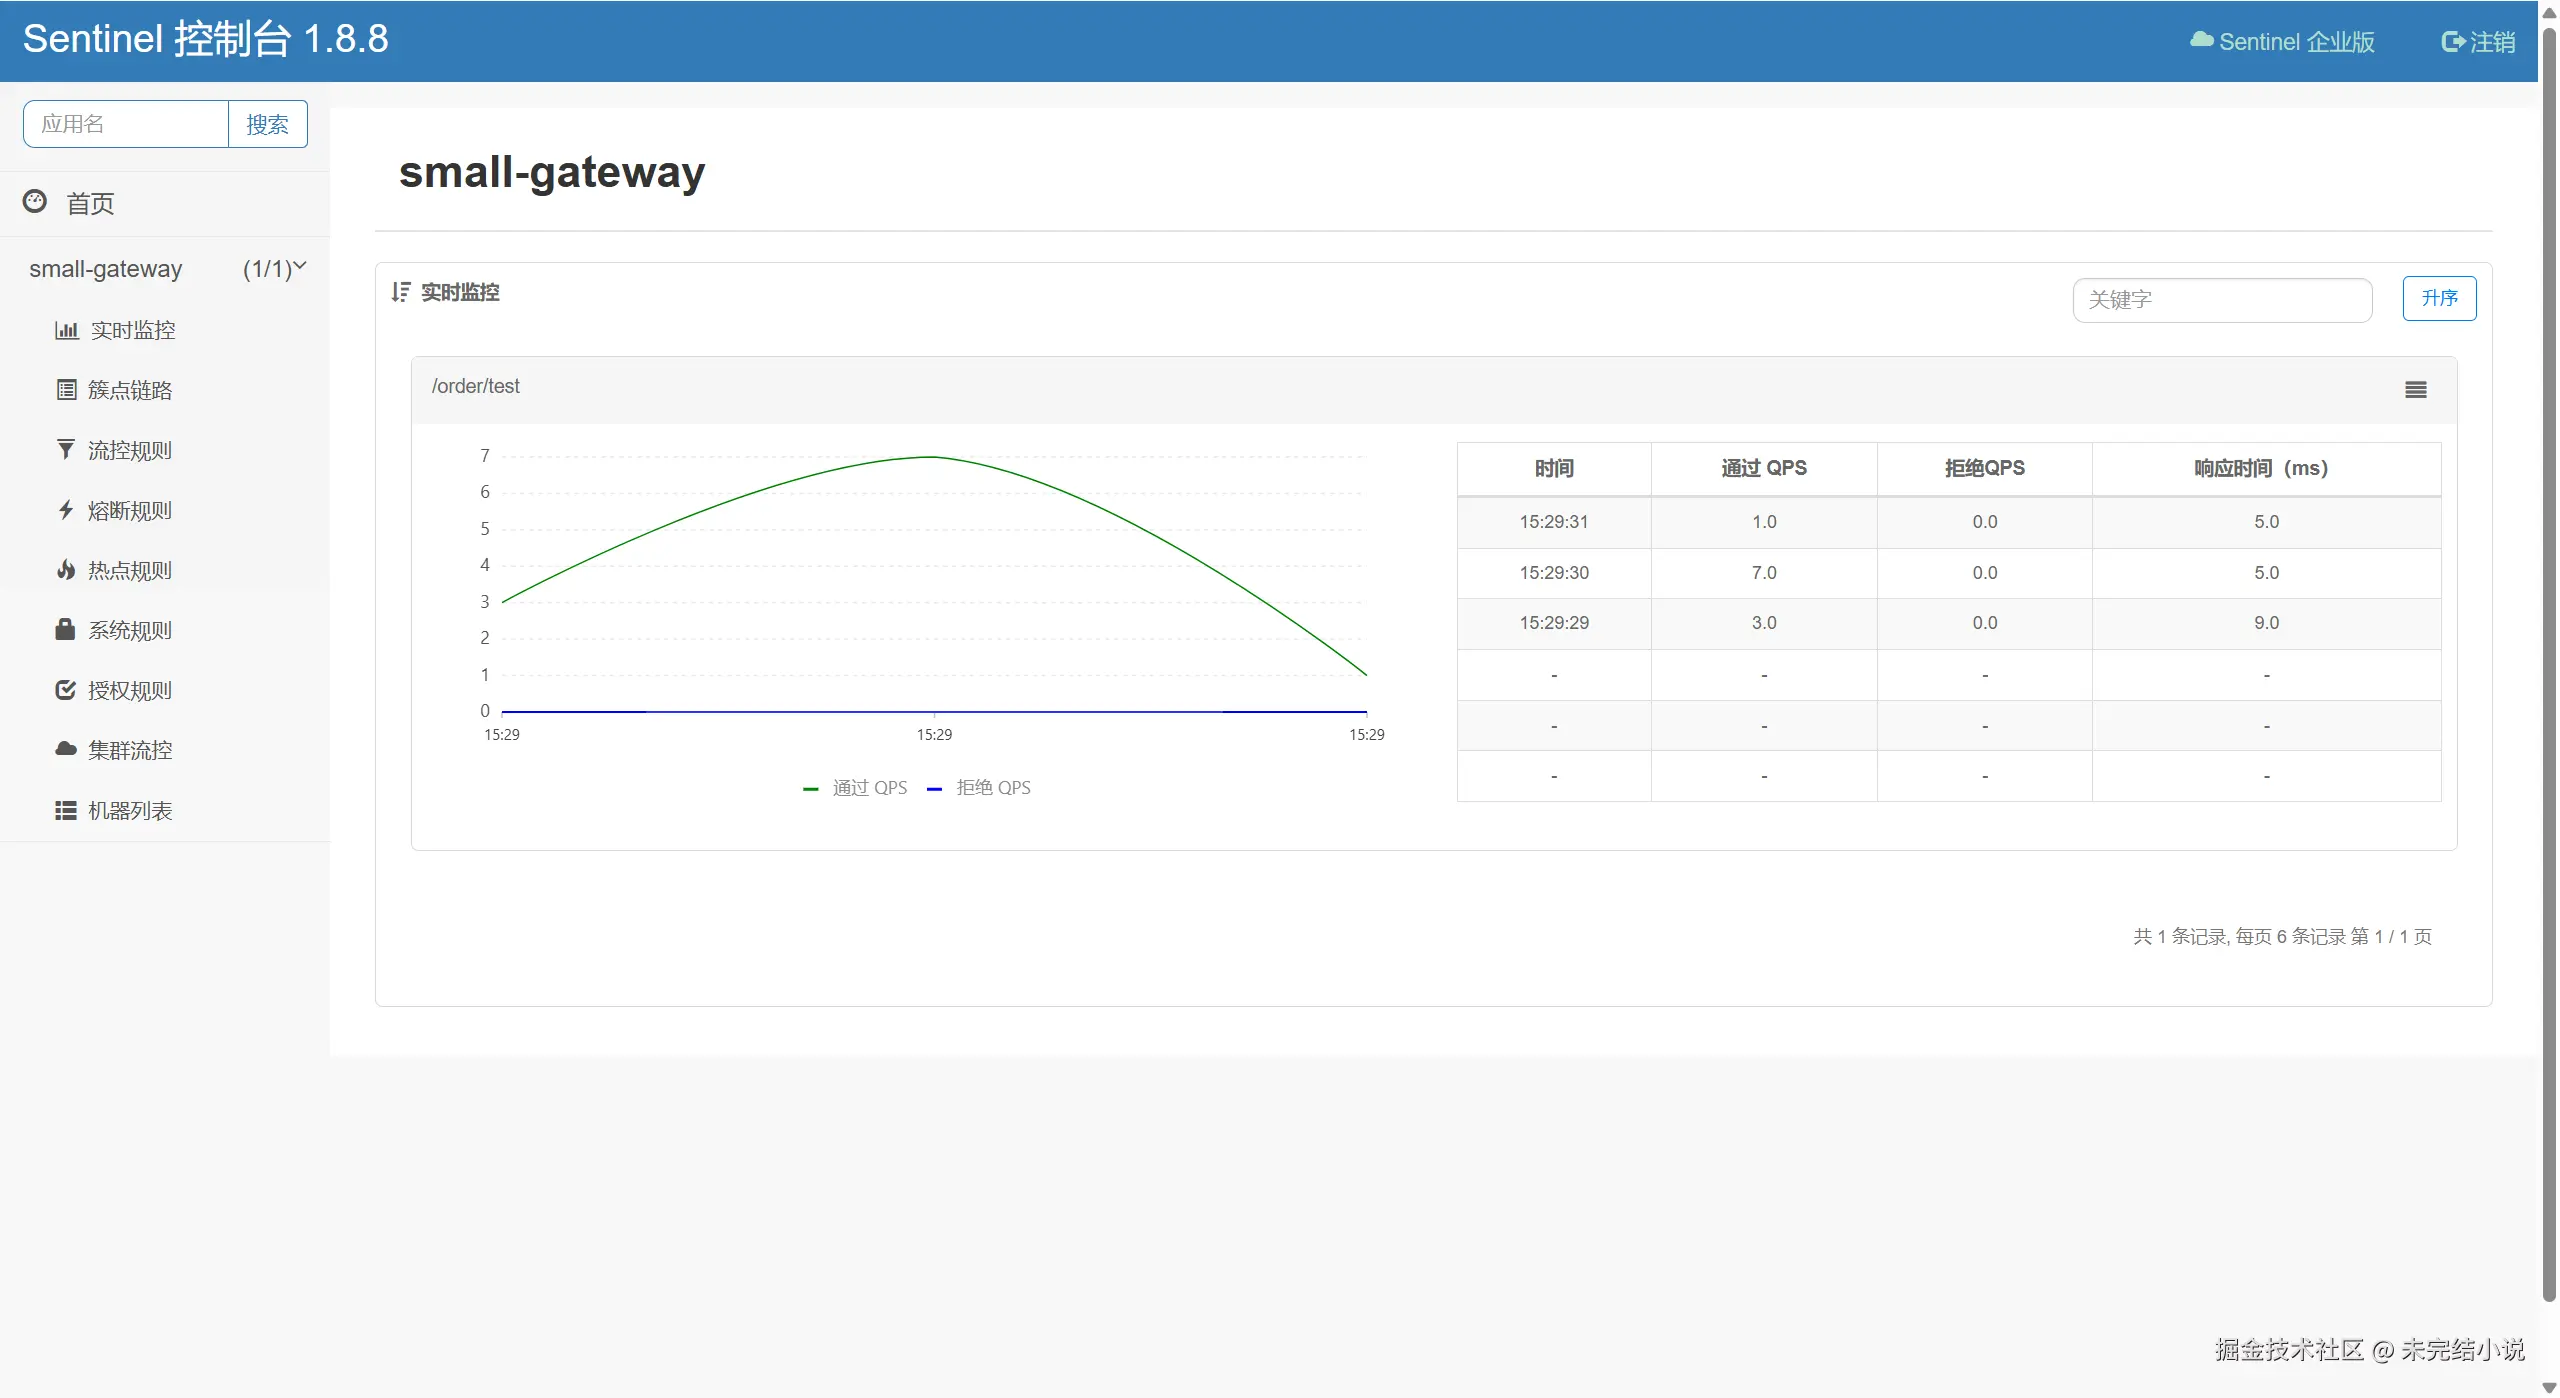This screenshot has width=2560, height=1398.
Task: Click the flame icon beside 热点规则
Action: [x=66, y=570]
